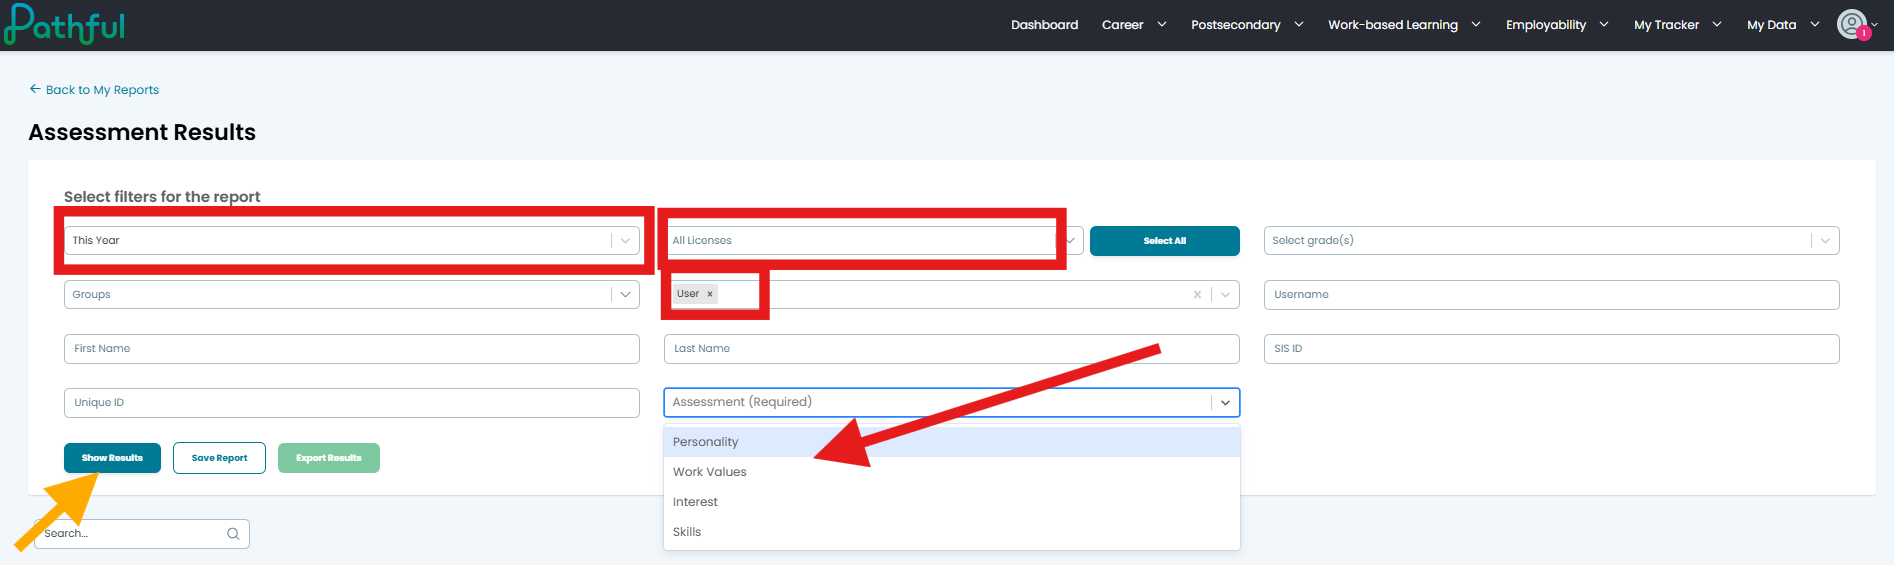Viewport: 1894px width, 565px height.
Task: Collapse the Assessment (Required) dropdown
Action: 1225,403
